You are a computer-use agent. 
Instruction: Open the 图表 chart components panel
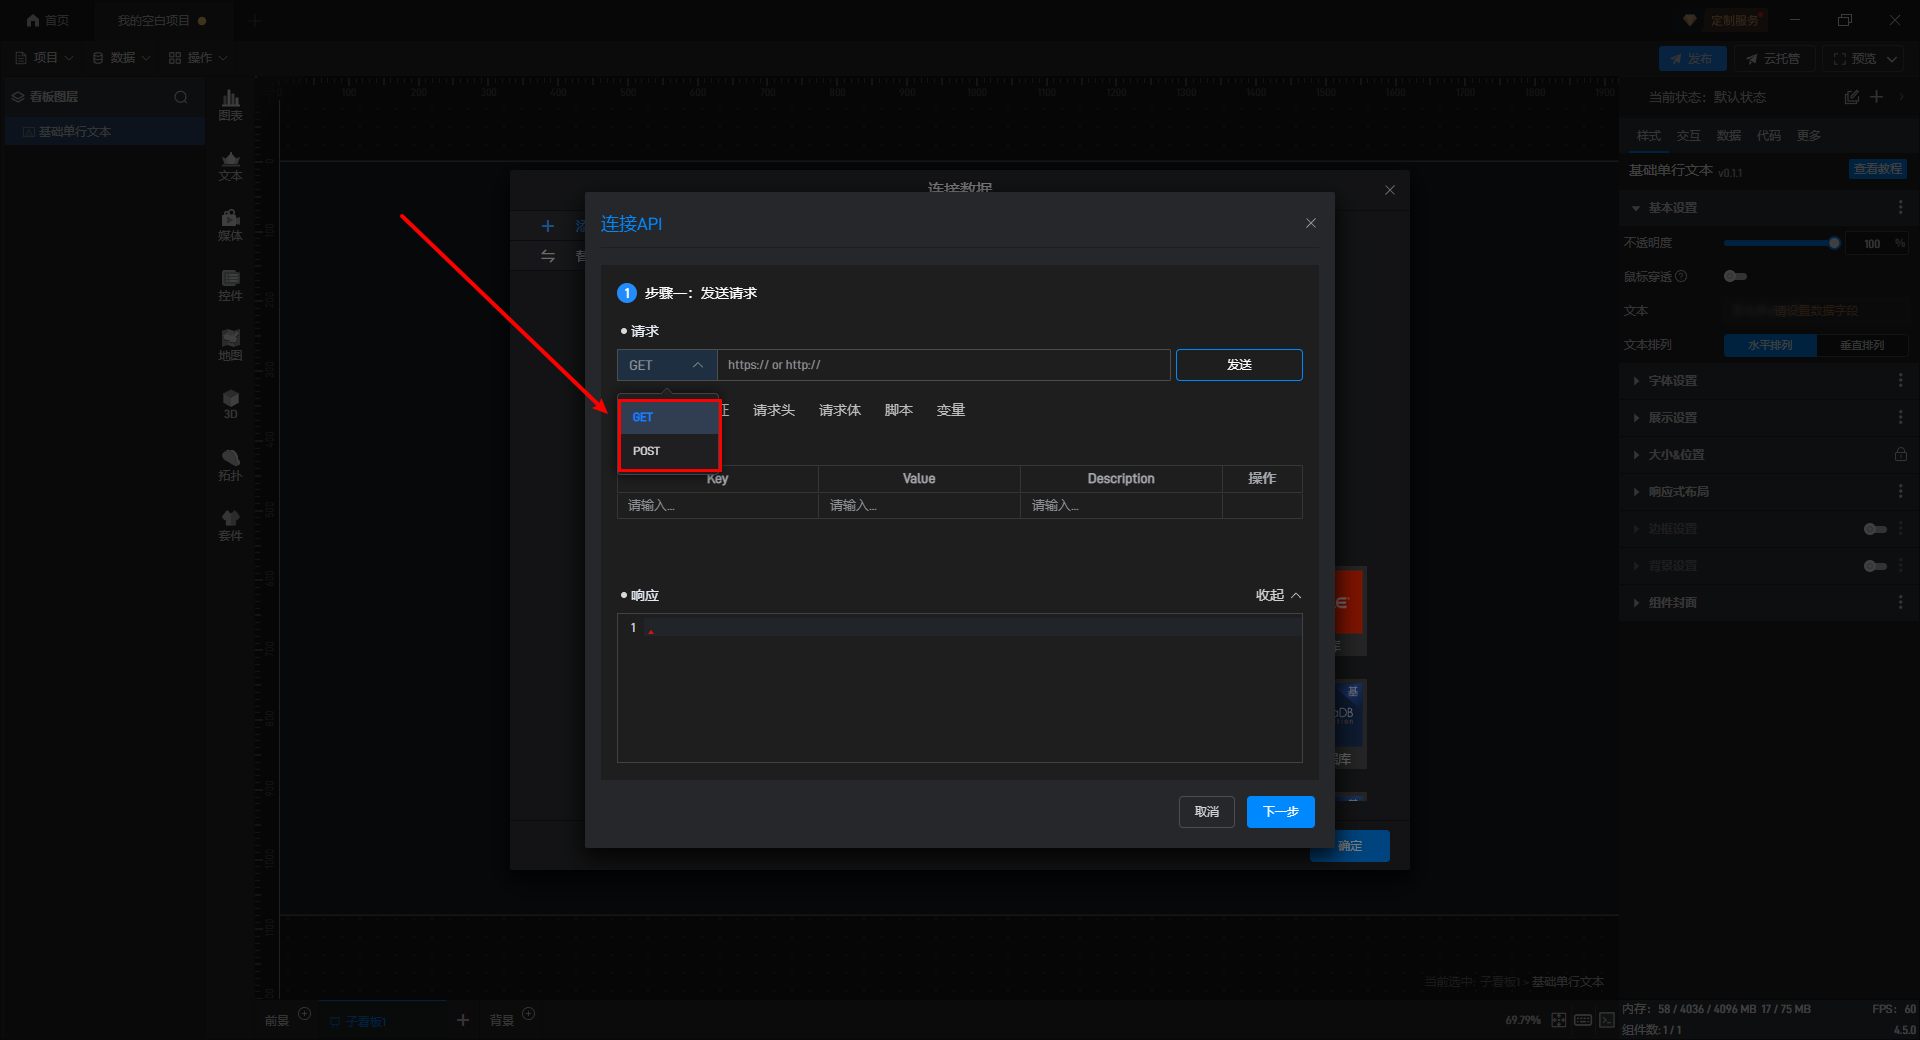coord(230,104)
